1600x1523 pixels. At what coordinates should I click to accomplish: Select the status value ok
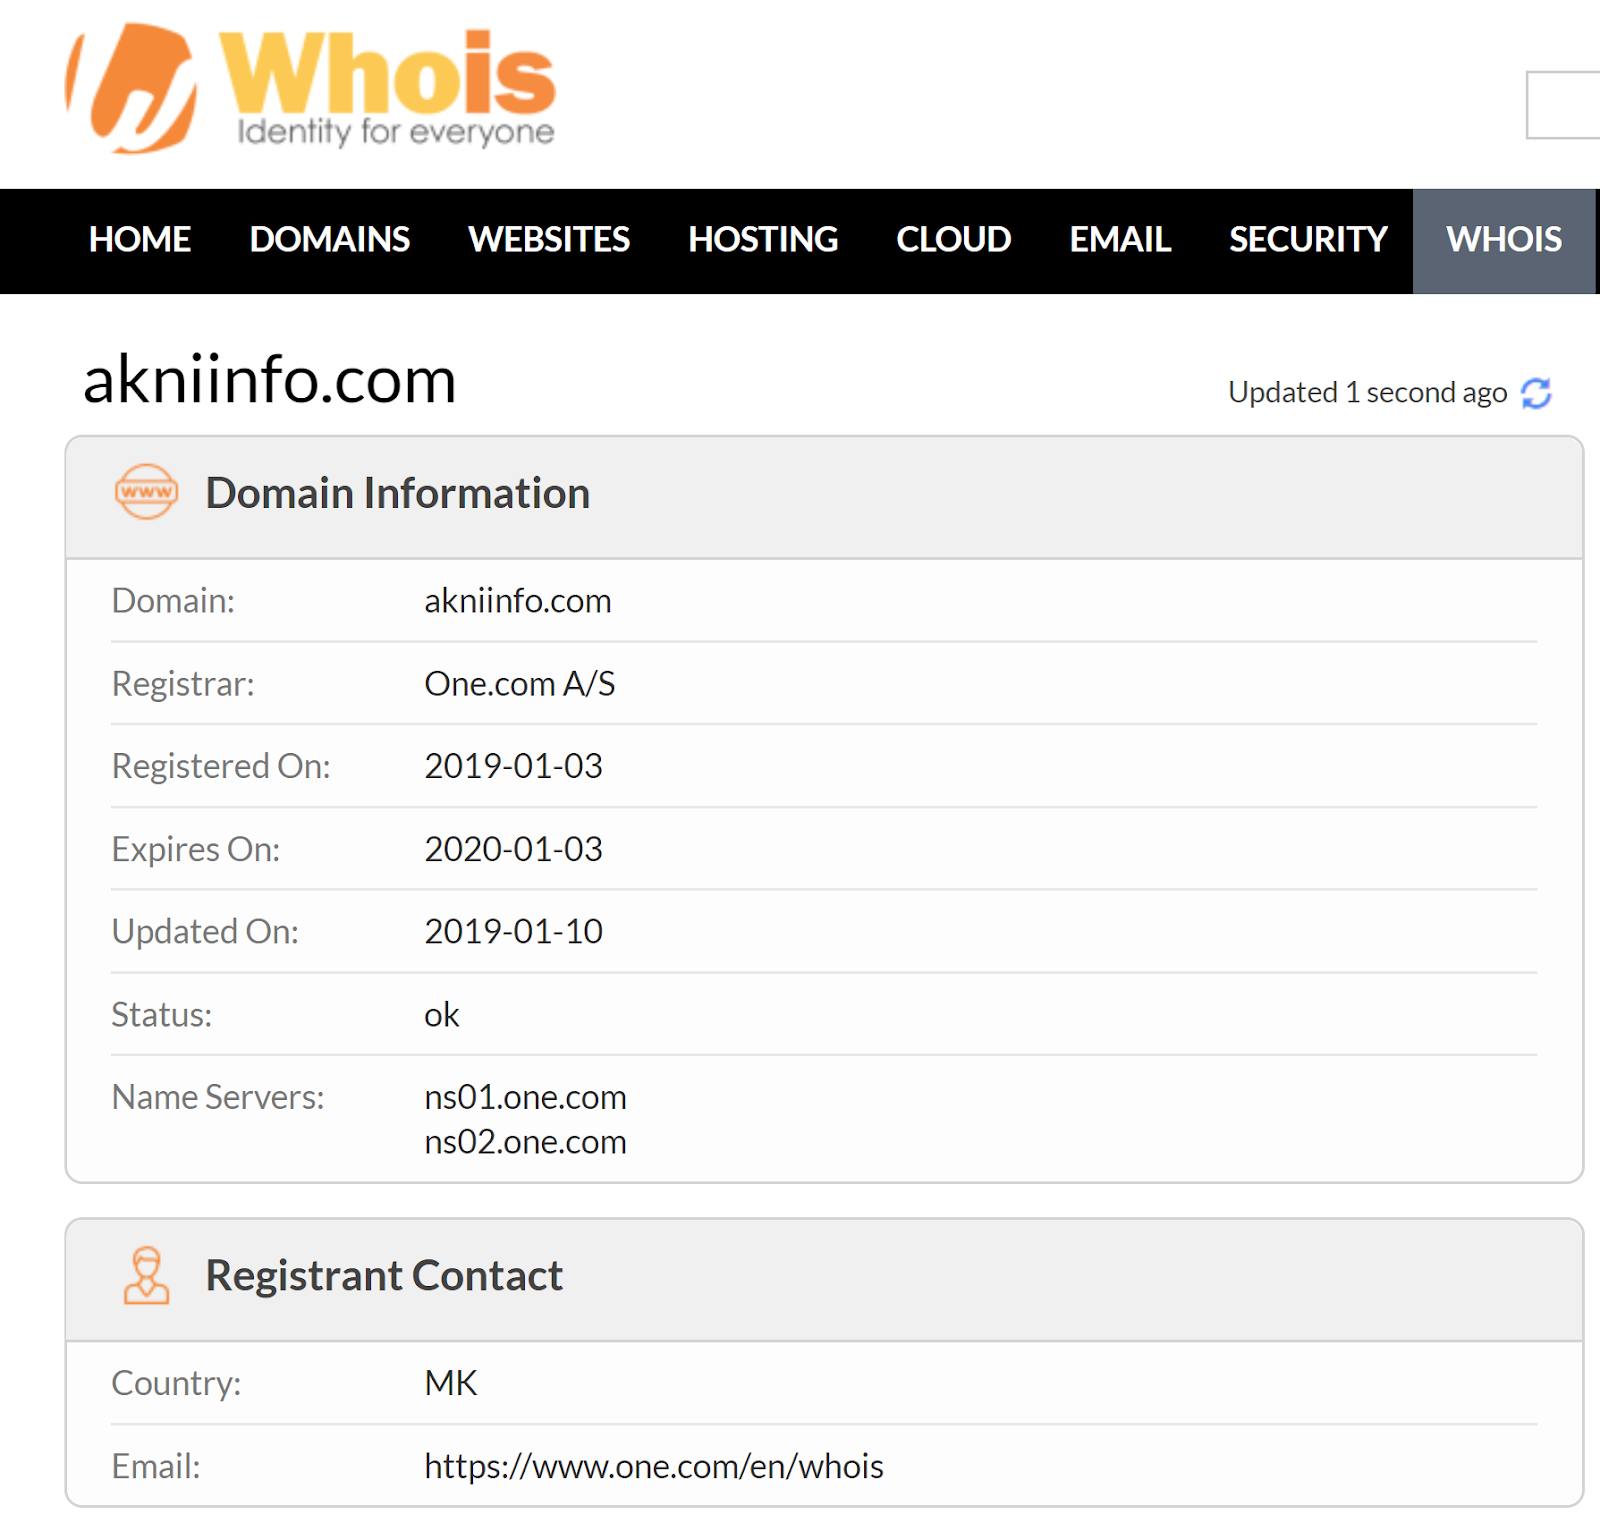(442, 1015)
